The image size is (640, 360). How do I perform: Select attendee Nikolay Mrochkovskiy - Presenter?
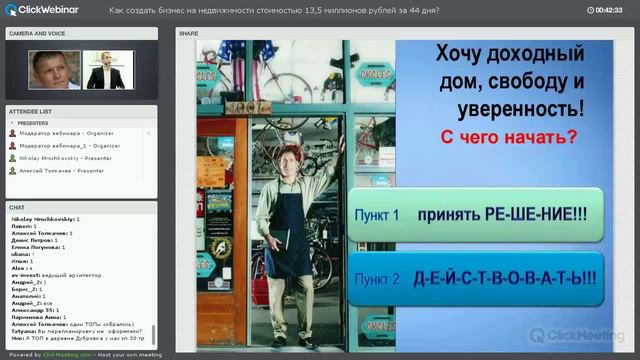point(65,158)
